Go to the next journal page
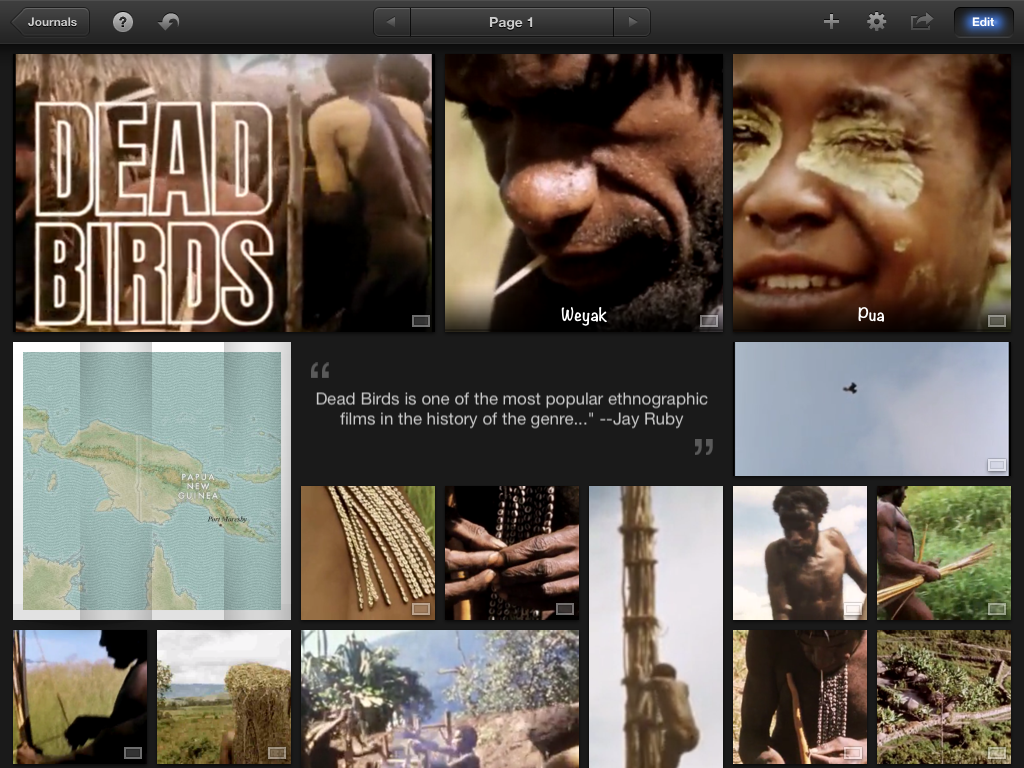This screenshot has width=1024, height=768. 631,22
